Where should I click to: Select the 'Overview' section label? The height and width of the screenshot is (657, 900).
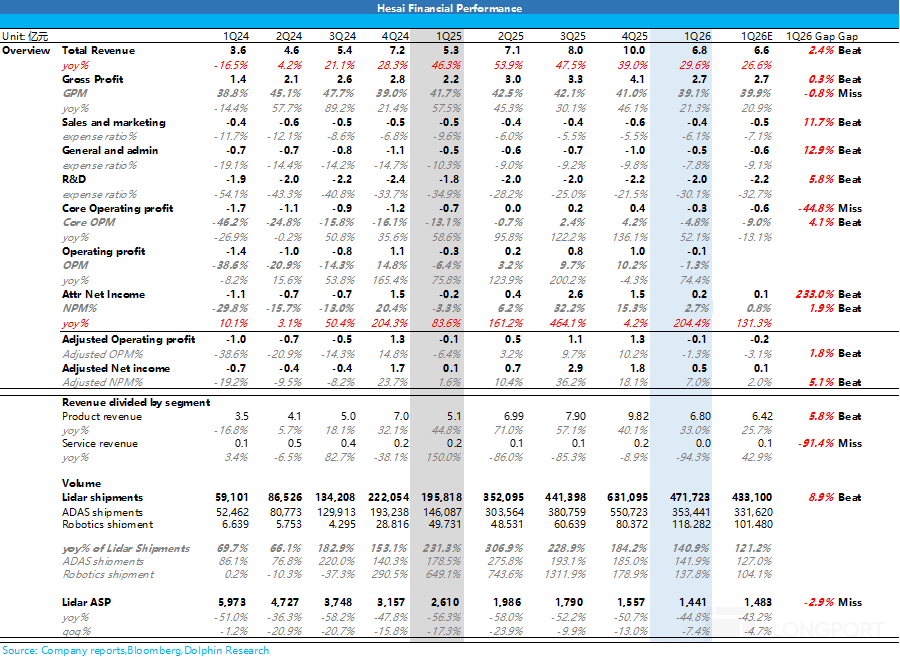coord(26,50)
